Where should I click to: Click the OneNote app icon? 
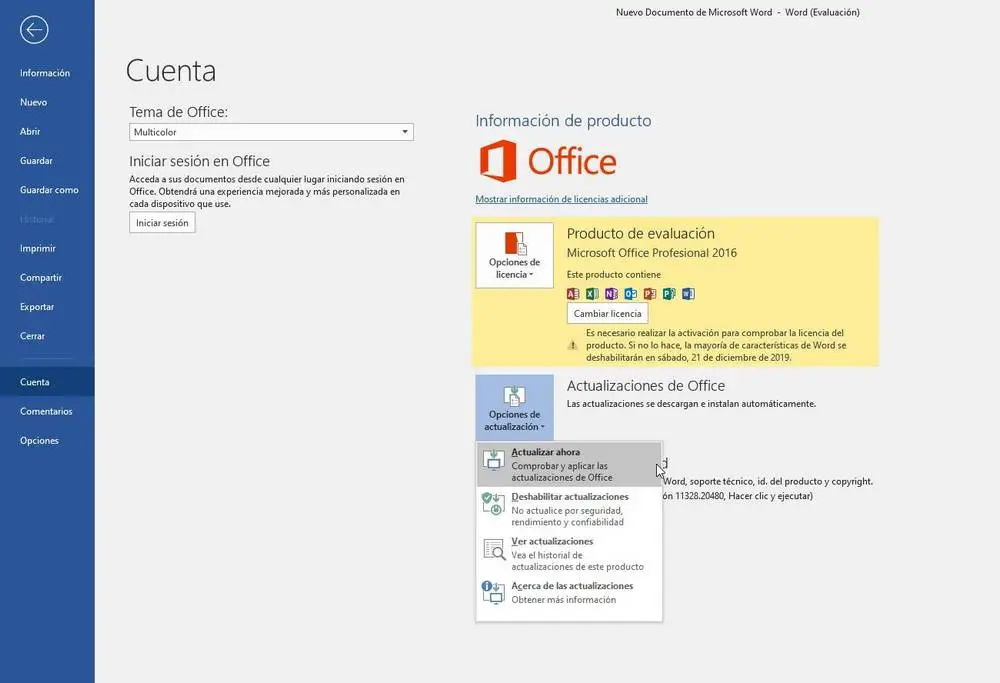(x=611, y=293)
